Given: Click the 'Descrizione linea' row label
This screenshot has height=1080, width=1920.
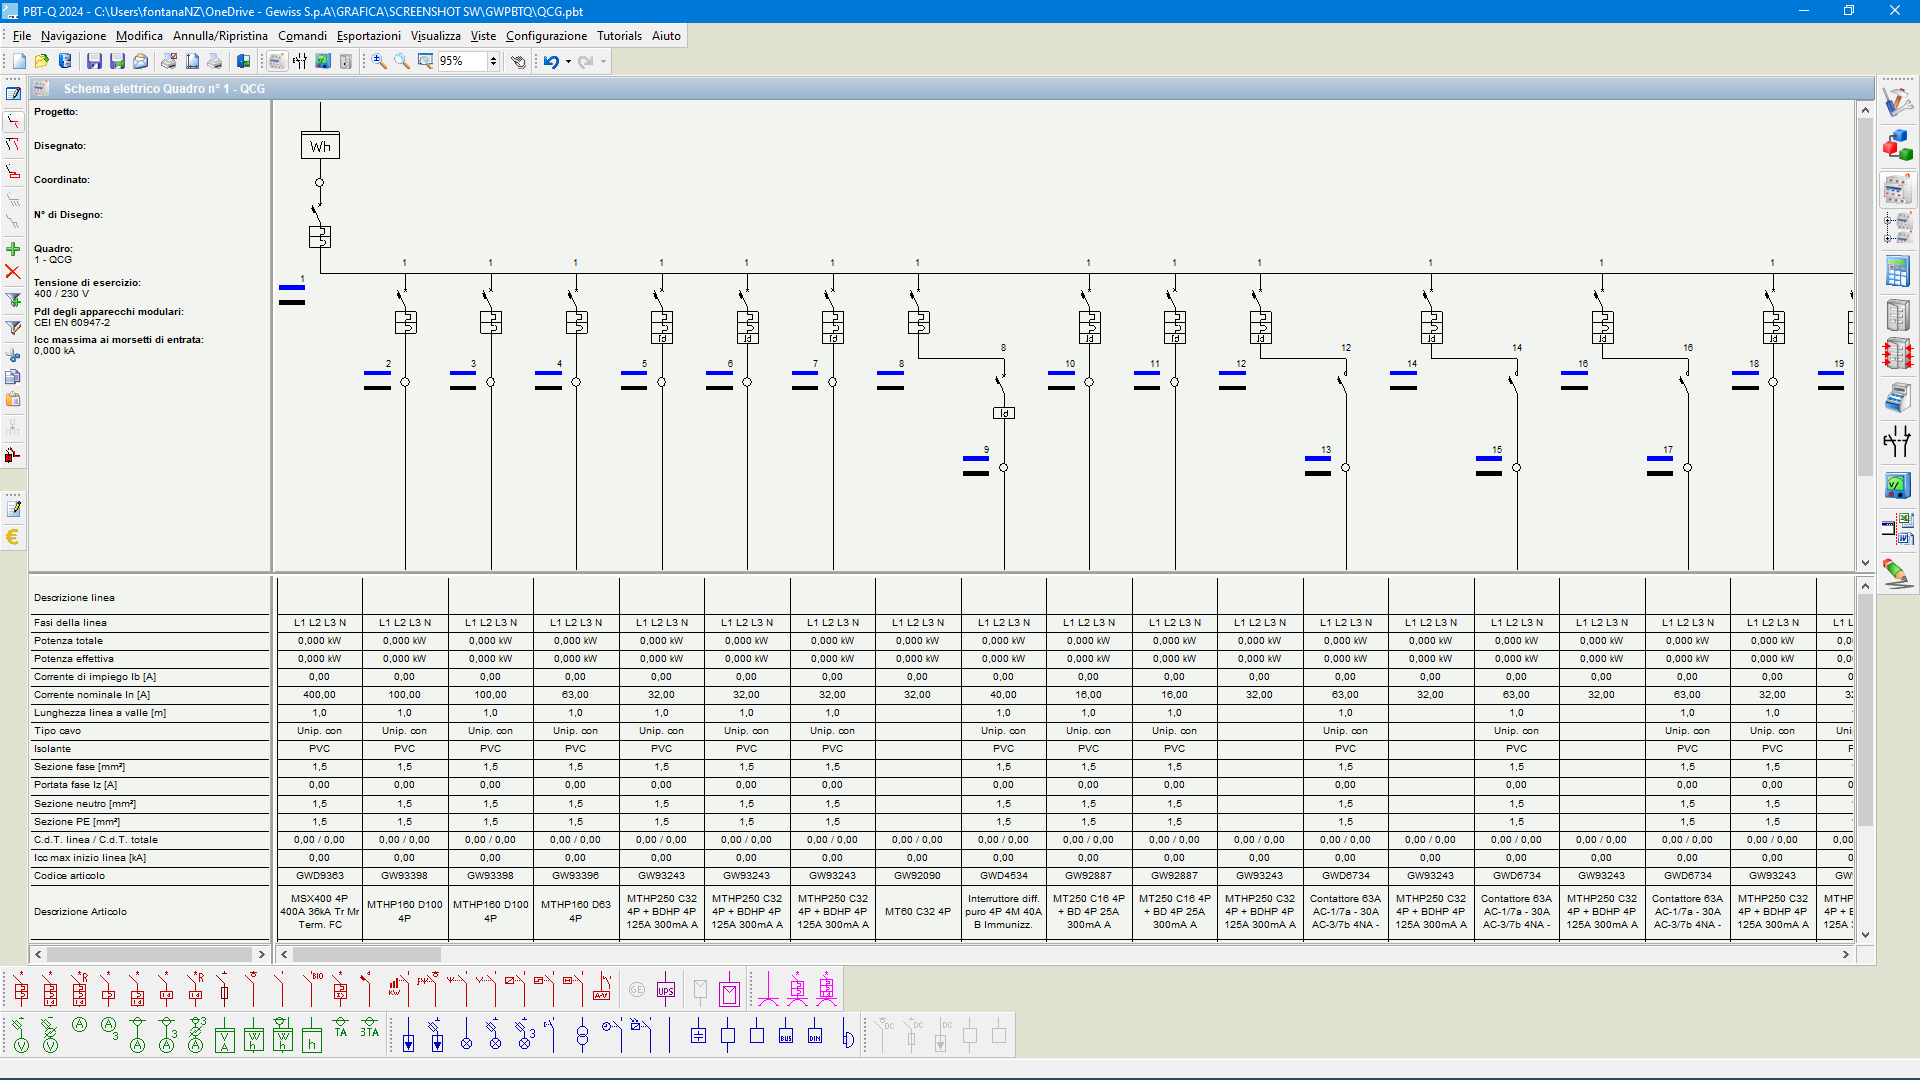Looking at the screenshot, I should (74, 598).
